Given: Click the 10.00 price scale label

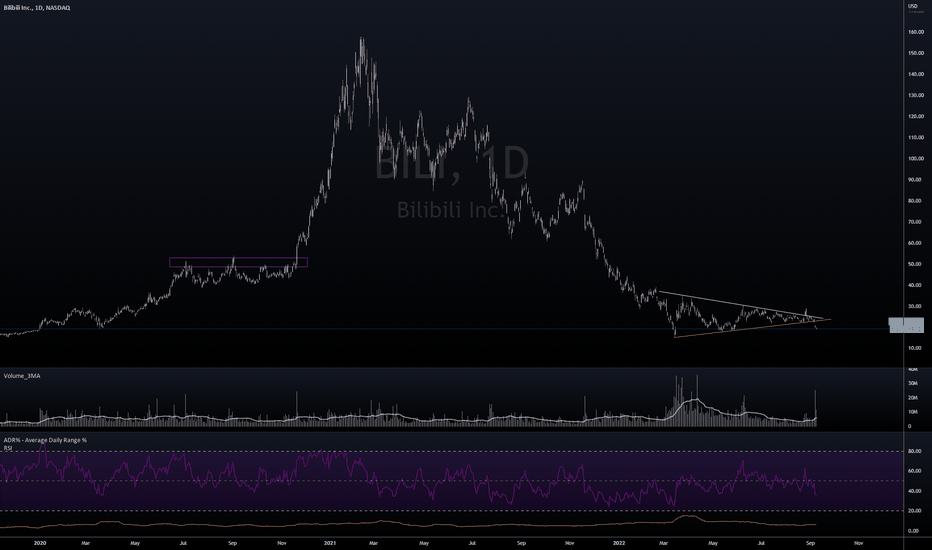Looking at the screenshot, I should 914,348.
